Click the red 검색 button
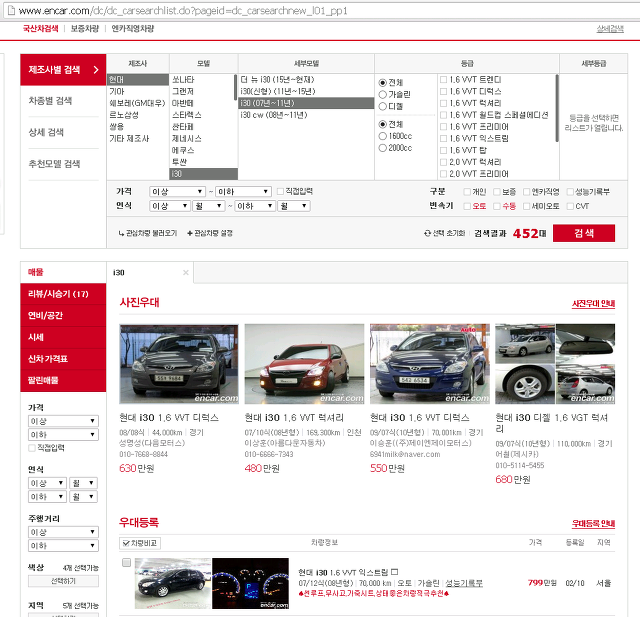 click(584, 233)
